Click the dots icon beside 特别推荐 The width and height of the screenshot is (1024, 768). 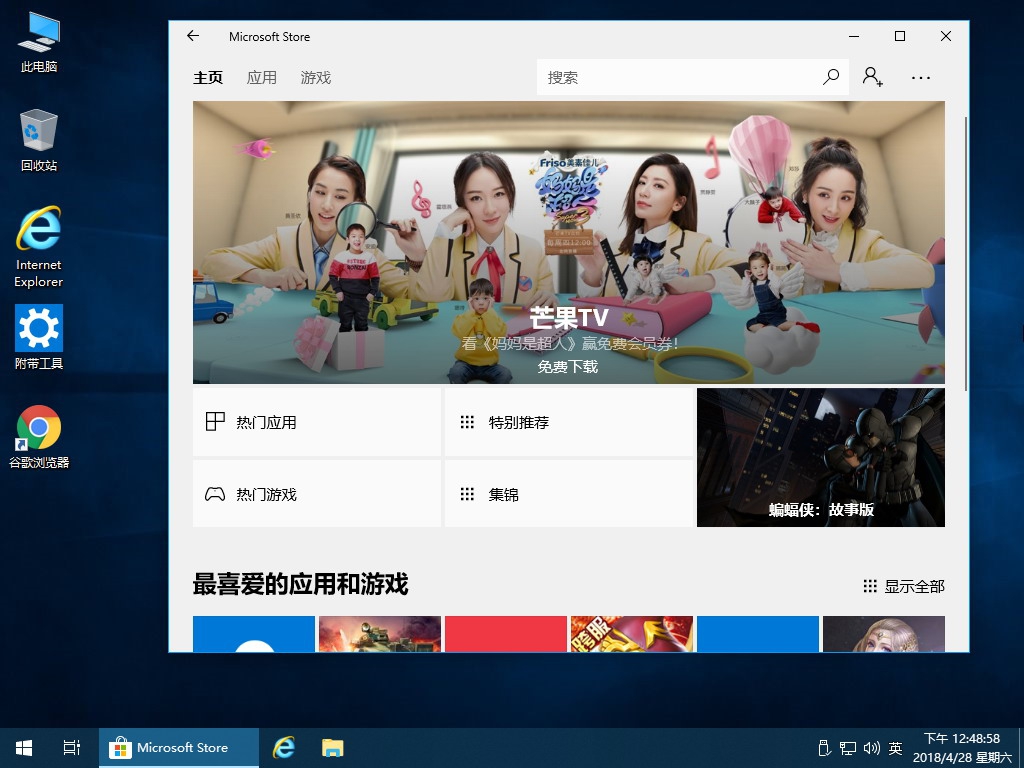467,422
